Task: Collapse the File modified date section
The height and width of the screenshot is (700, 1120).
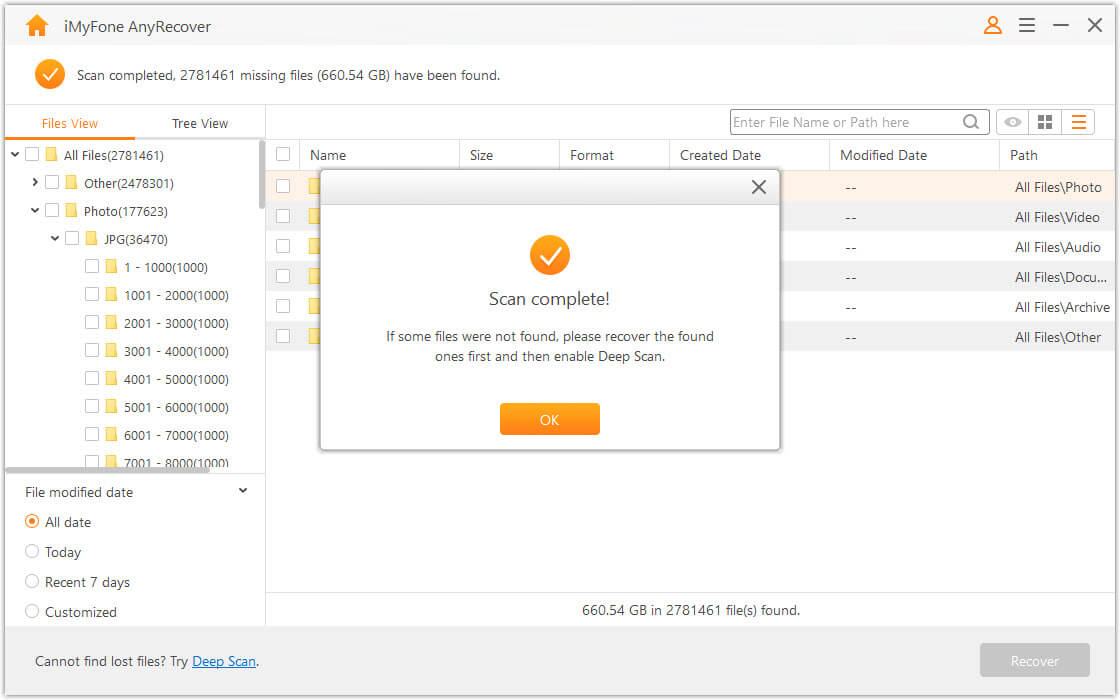Action: [243, 491]
